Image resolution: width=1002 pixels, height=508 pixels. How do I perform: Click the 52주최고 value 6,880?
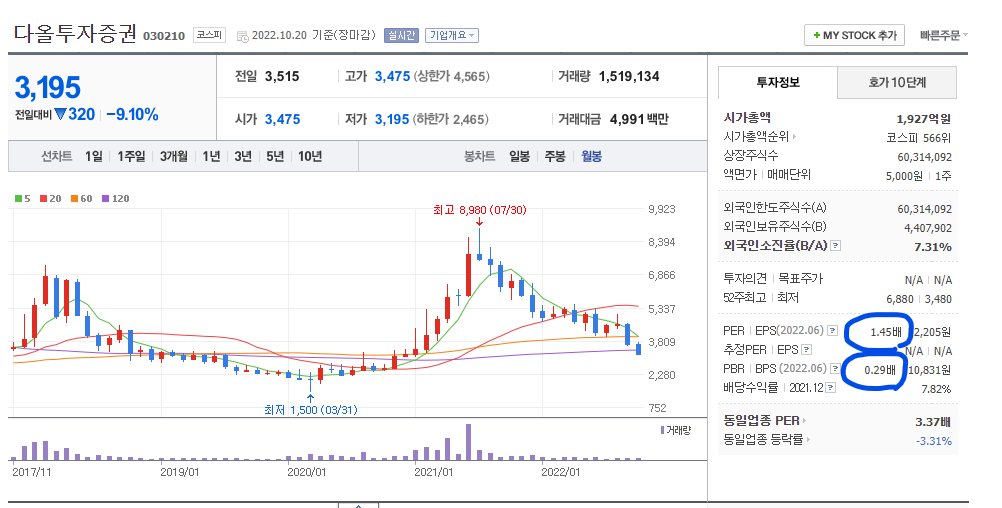point(900,299)
